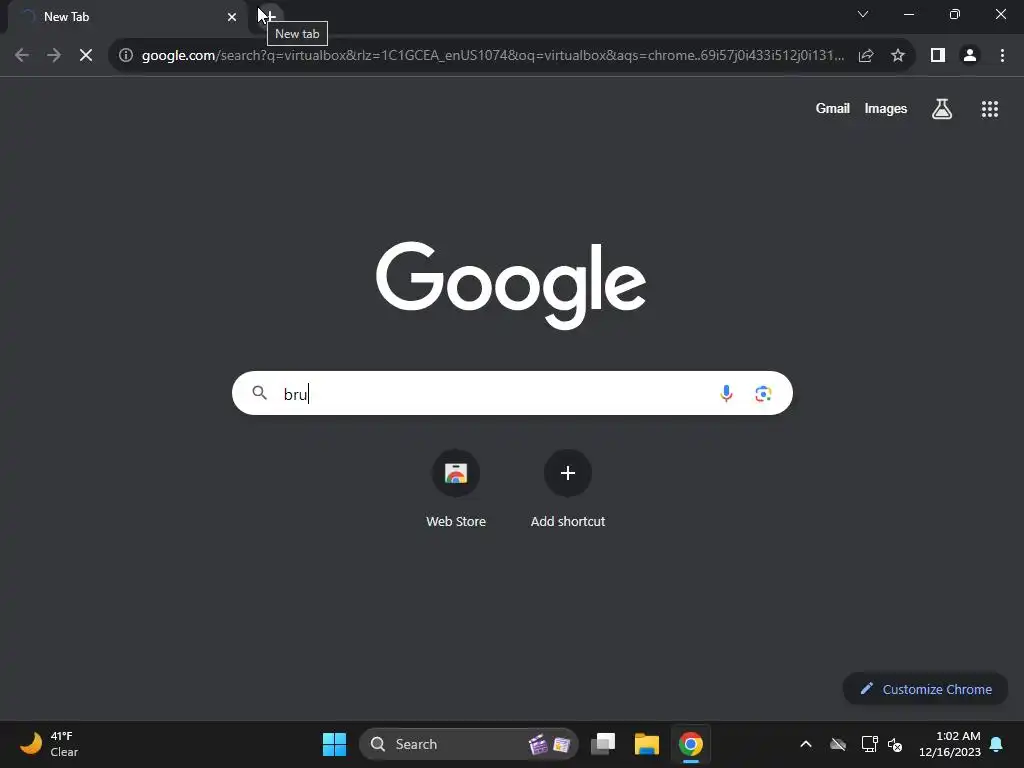The width and height of the screenshot is (1024, 768).
Task: Open the network status tray icon
Action: 869,744
